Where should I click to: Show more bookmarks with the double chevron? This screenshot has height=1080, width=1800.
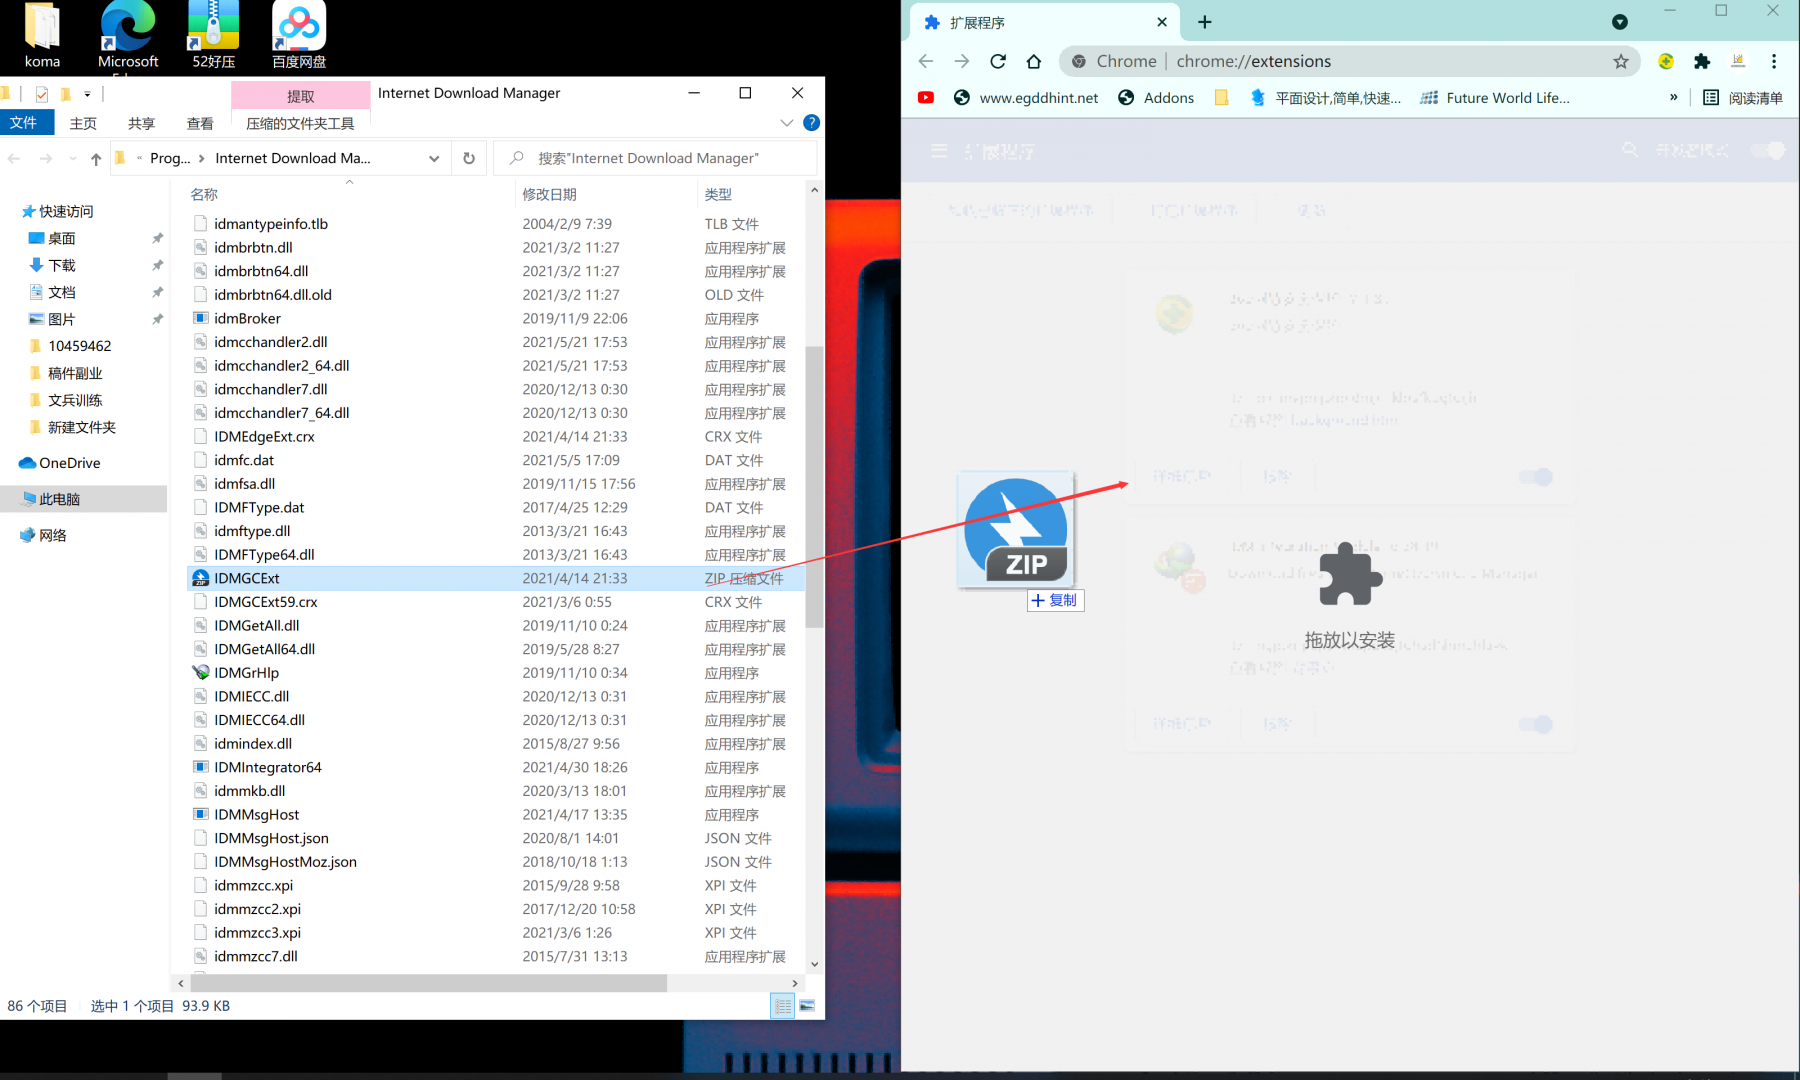(x=1673, y=98)
